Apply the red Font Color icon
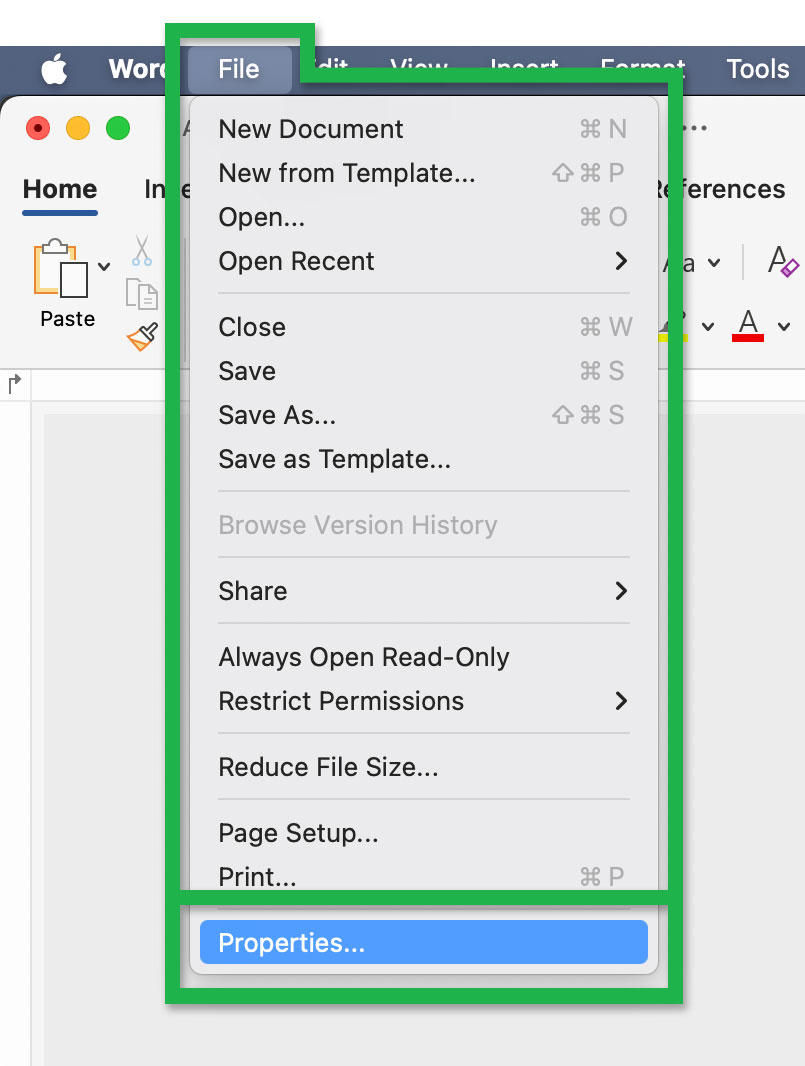The height and width of the screenshot is (1066, 805). coord(747,326)
